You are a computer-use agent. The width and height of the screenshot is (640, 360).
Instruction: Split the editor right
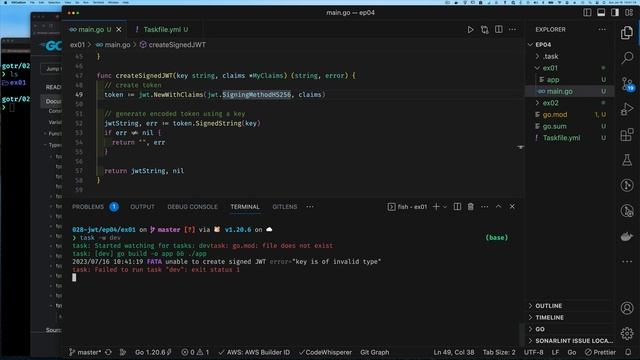[x=499, y=29]
